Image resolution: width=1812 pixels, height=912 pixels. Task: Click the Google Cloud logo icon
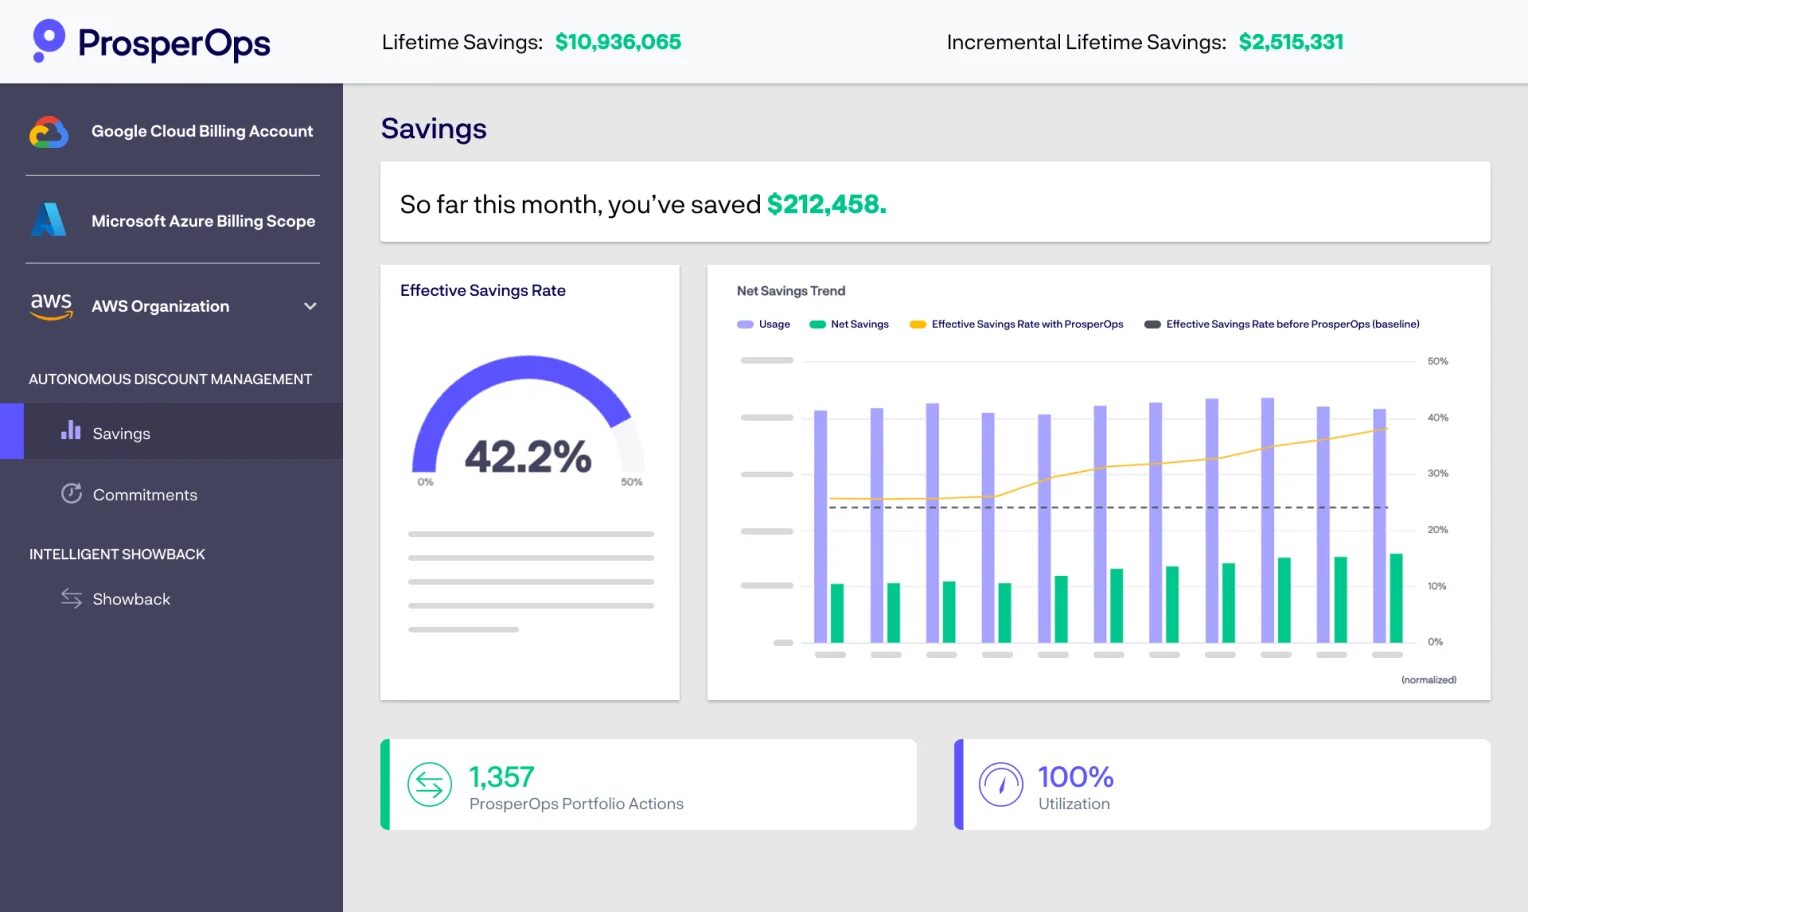point(49,132)
